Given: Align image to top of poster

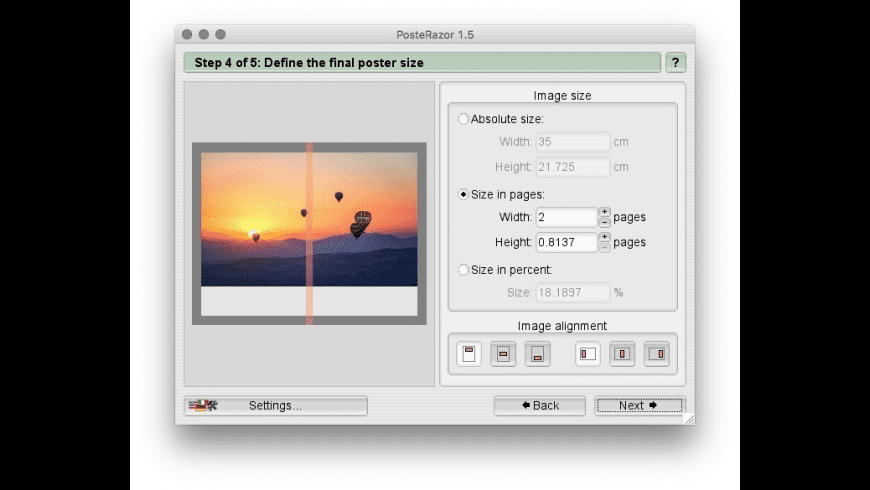Looking at the screenshot, I should pos(469,354).
